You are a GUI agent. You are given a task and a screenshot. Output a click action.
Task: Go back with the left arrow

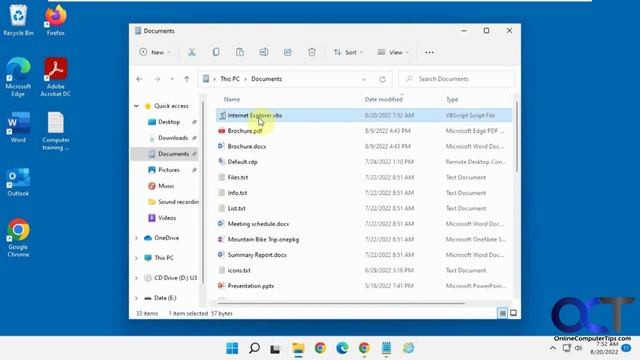tap(140, 79)
